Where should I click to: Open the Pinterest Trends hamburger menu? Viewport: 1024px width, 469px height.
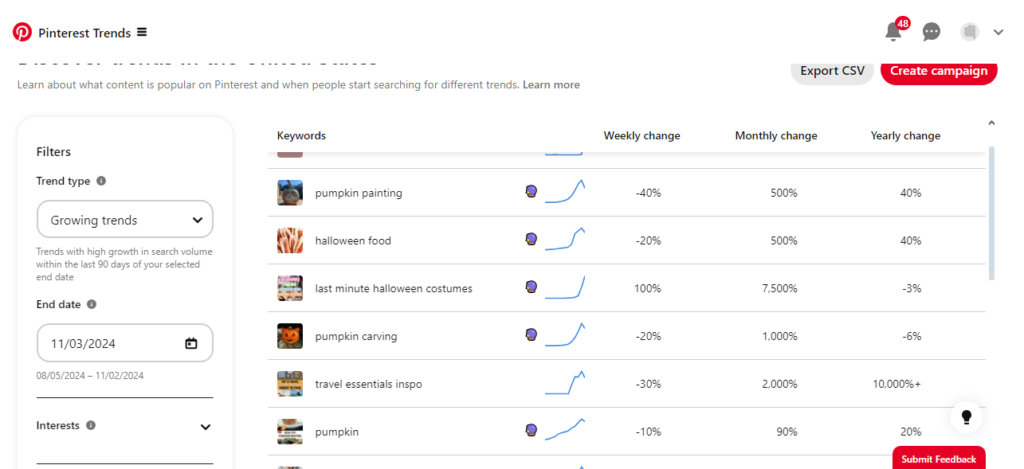[x=142, y=32]
